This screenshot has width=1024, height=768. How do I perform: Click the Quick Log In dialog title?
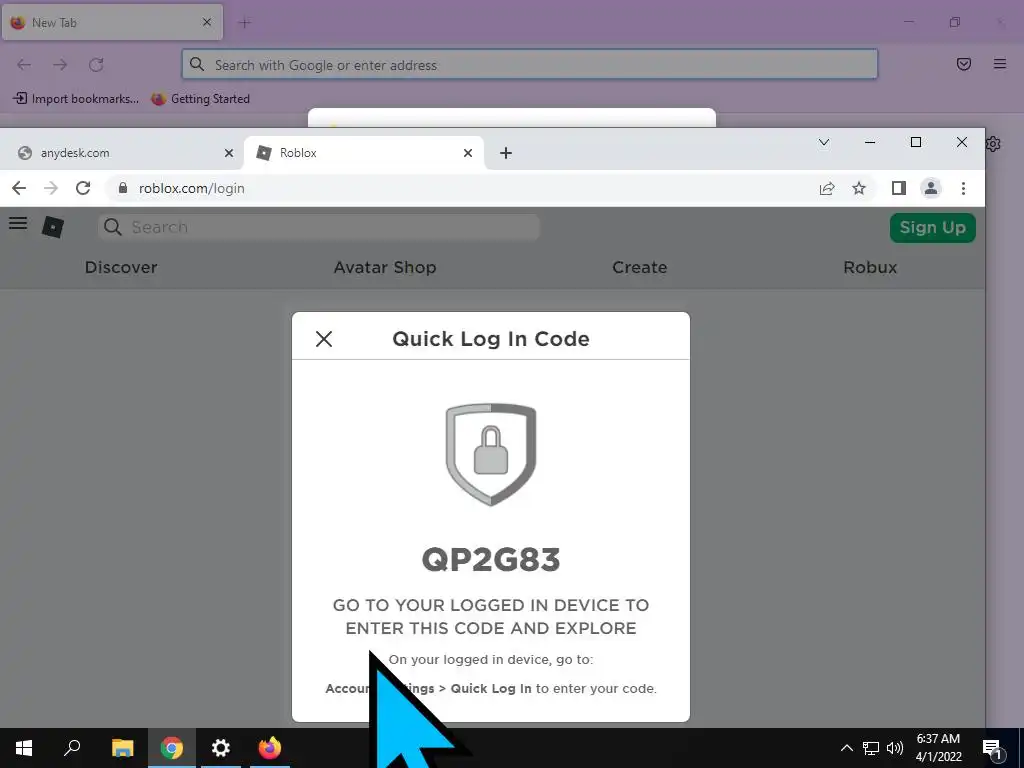(491, 339)
